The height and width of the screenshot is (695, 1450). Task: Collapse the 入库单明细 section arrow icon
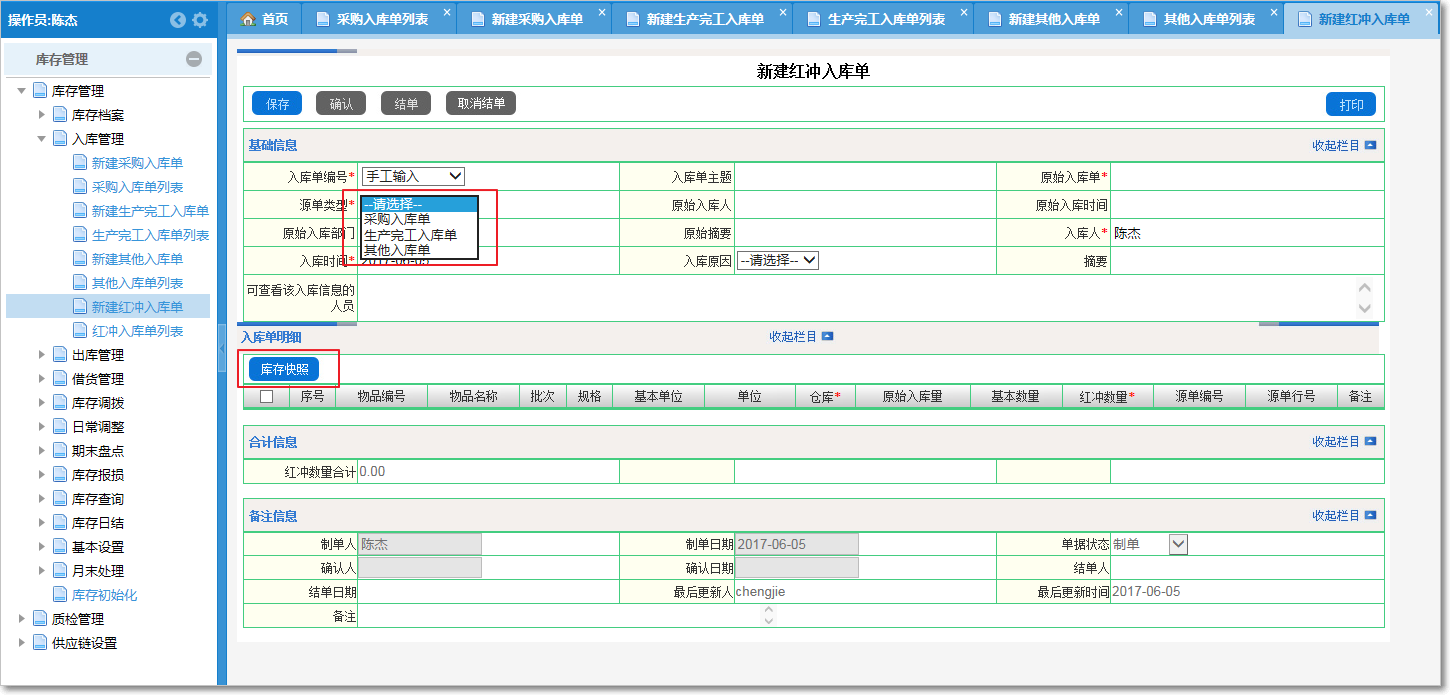click(827, 337)
